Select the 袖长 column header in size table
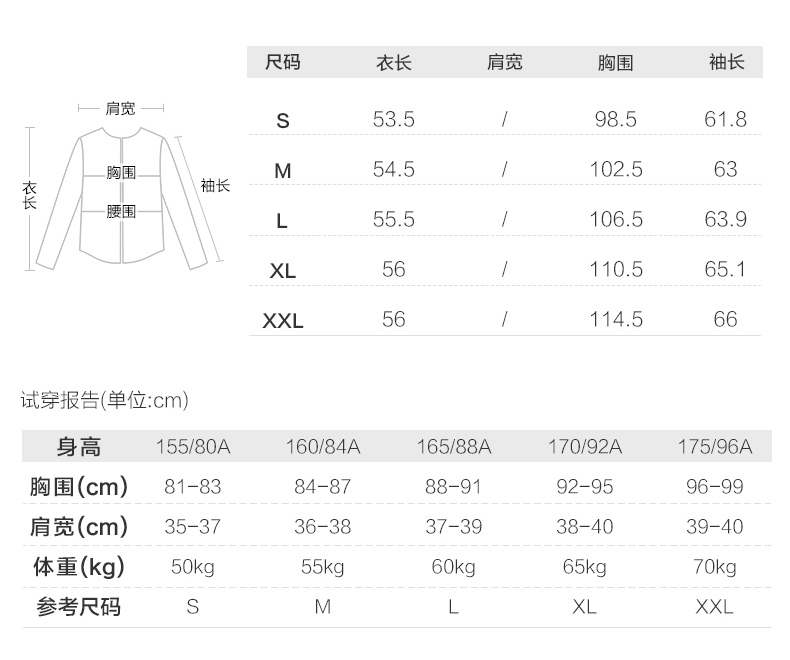This screenshot has width=790, height=660. (726, 62)
